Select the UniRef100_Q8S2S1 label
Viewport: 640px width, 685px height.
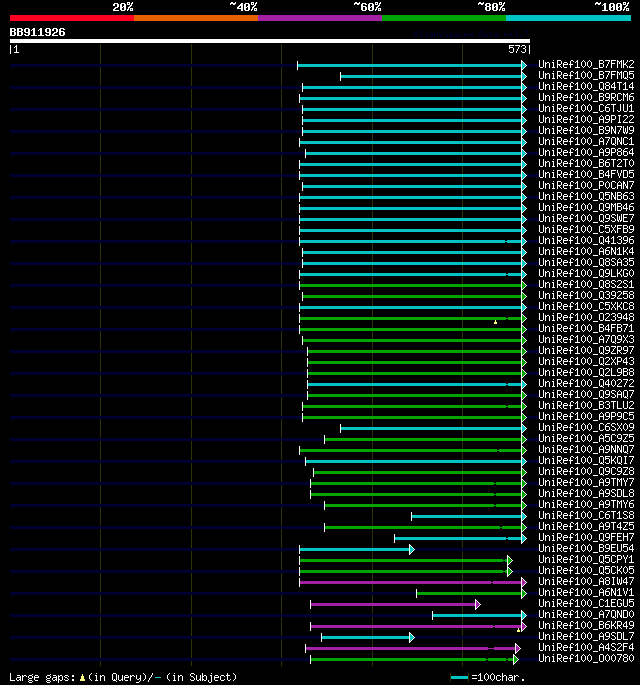[x=586, y=284]
